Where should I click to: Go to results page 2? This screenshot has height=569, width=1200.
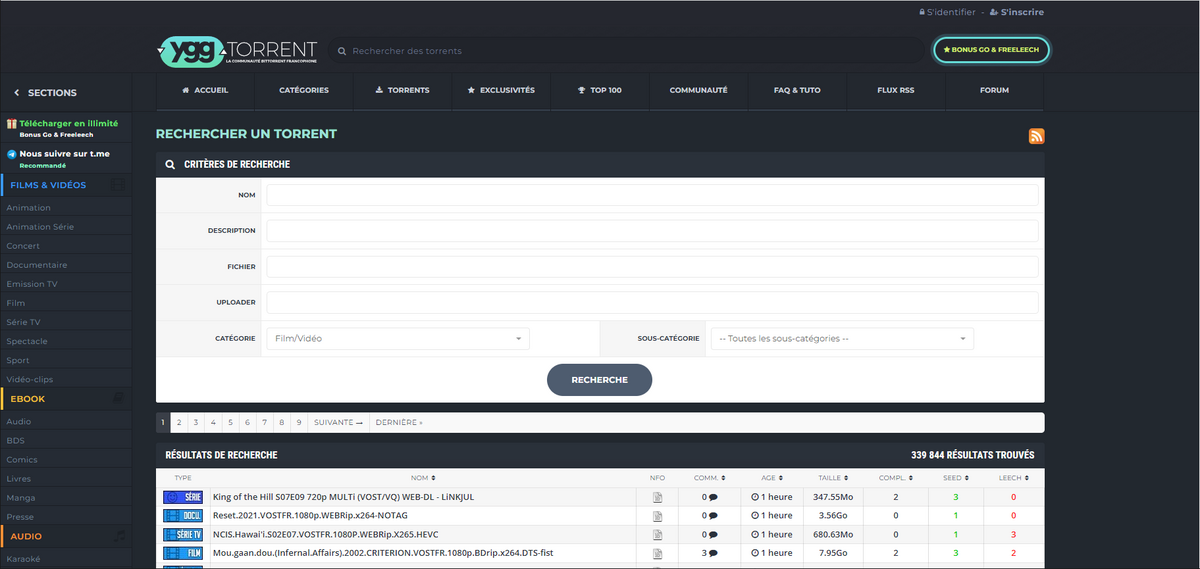179,423
